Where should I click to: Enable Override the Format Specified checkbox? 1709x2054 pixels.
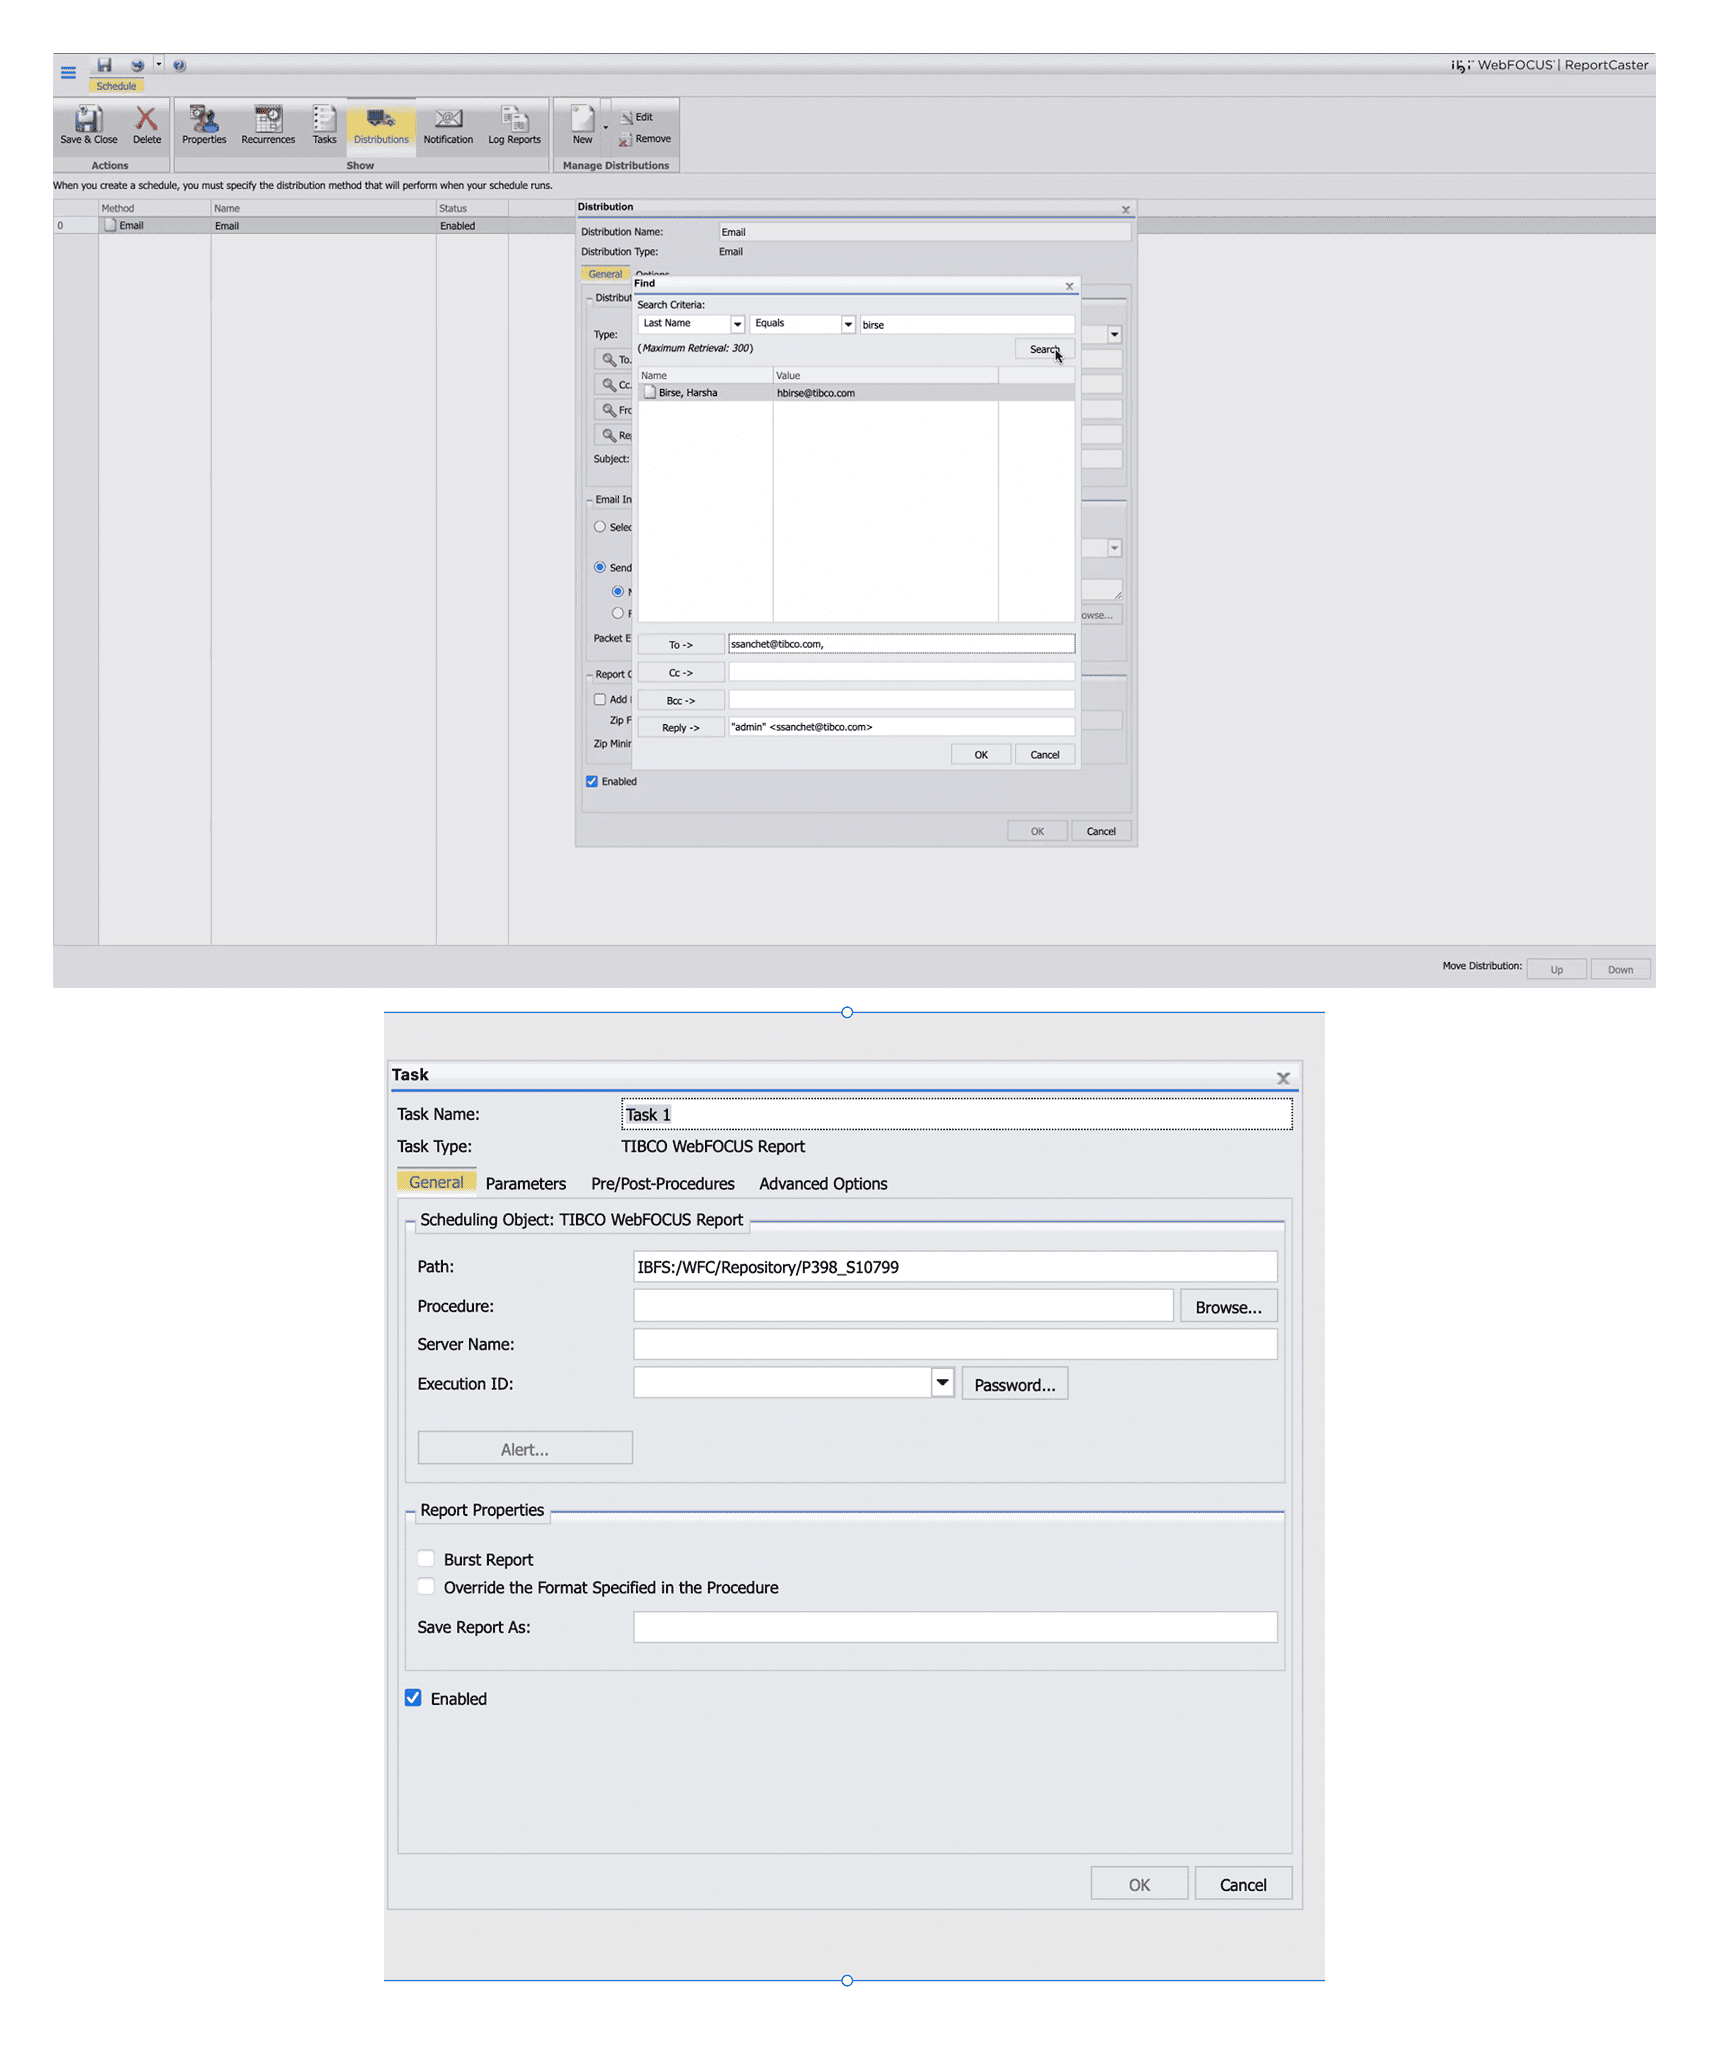(x=426, y=1586)
